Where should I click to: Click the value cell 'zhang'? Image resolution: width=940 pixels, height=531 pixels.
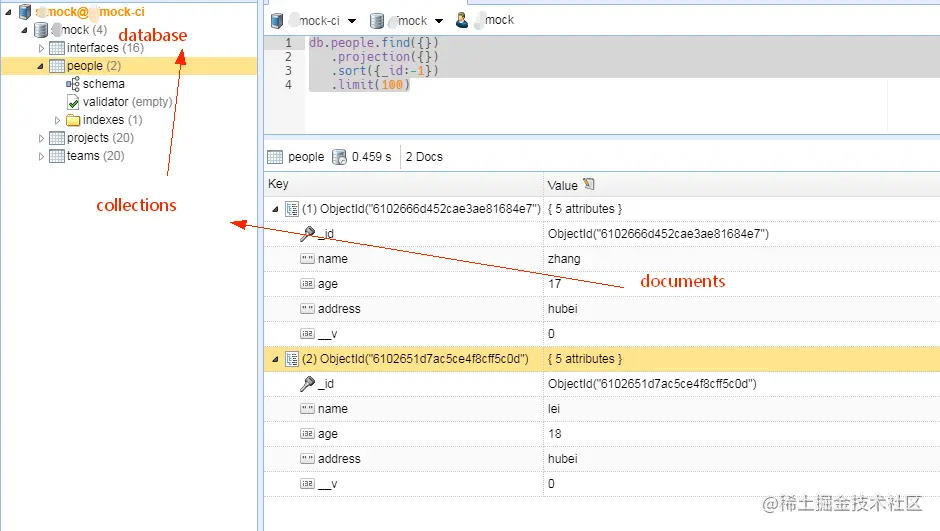coord(564,259)
